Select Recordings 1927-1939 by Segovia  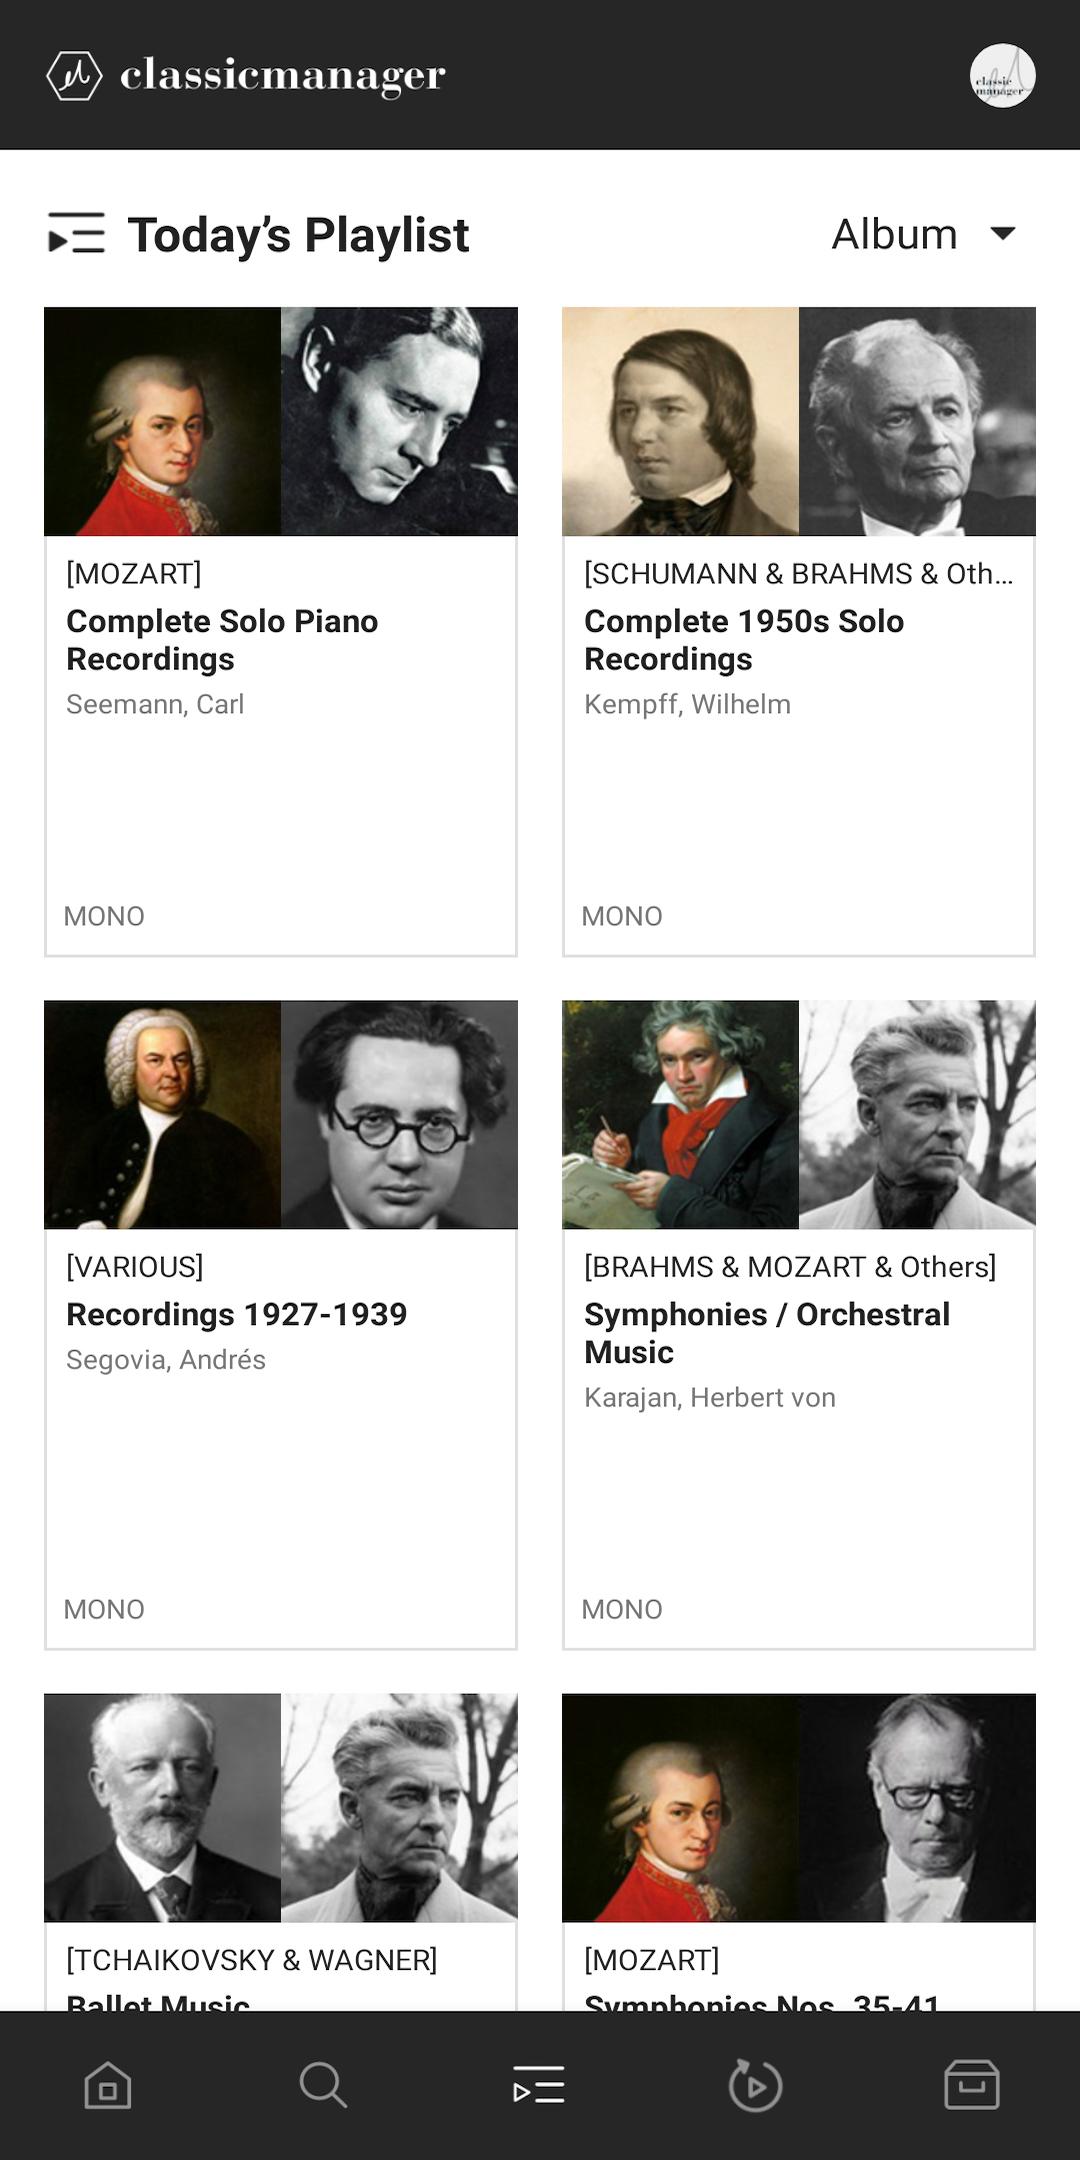pyautogui.click(x=237, y=1314)
